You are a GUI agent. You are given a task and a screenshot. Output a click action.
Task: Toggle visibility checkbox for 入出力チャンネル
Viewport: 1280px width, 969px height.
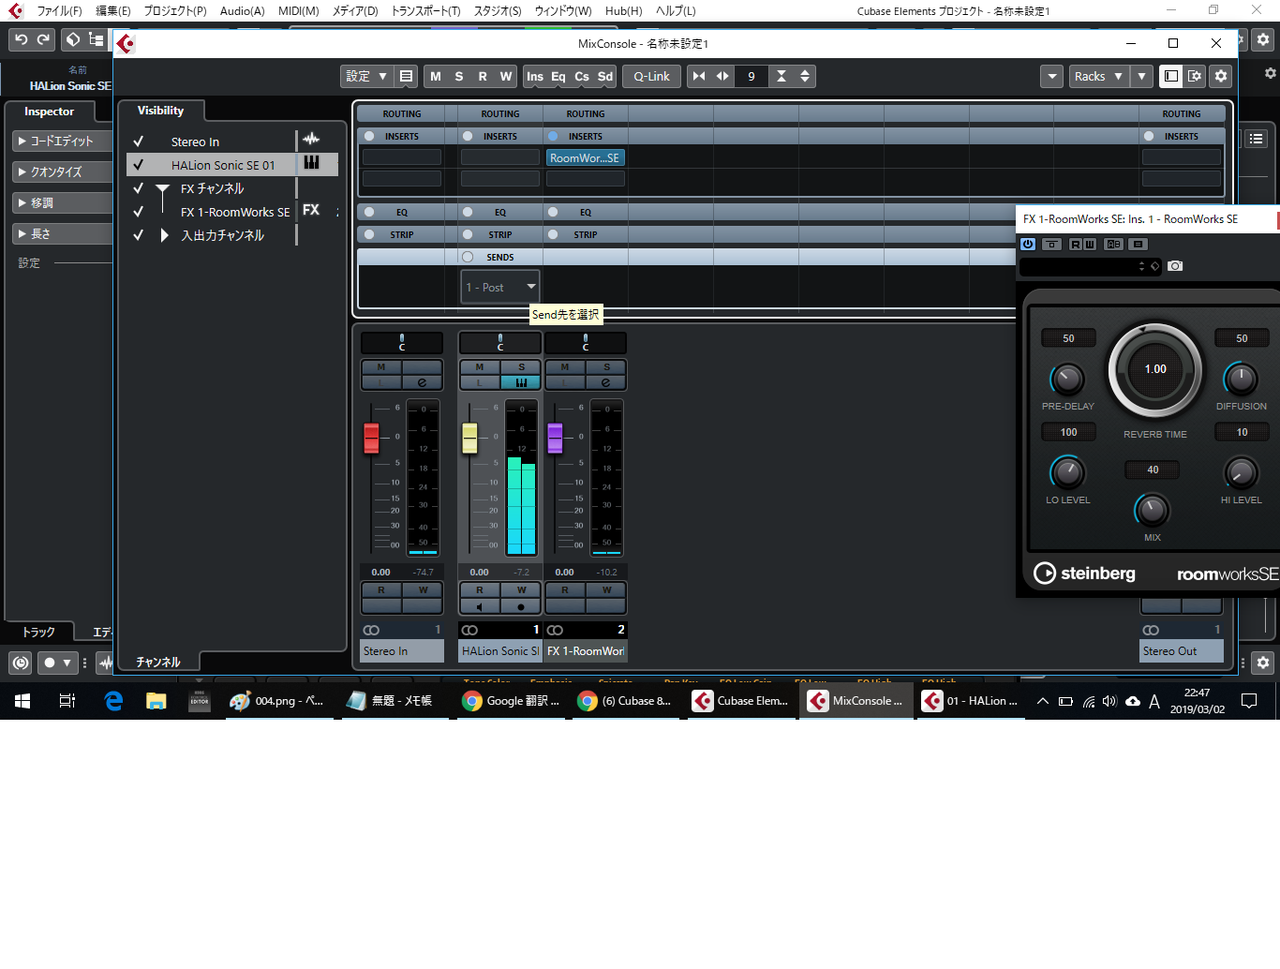click(138, 235)
